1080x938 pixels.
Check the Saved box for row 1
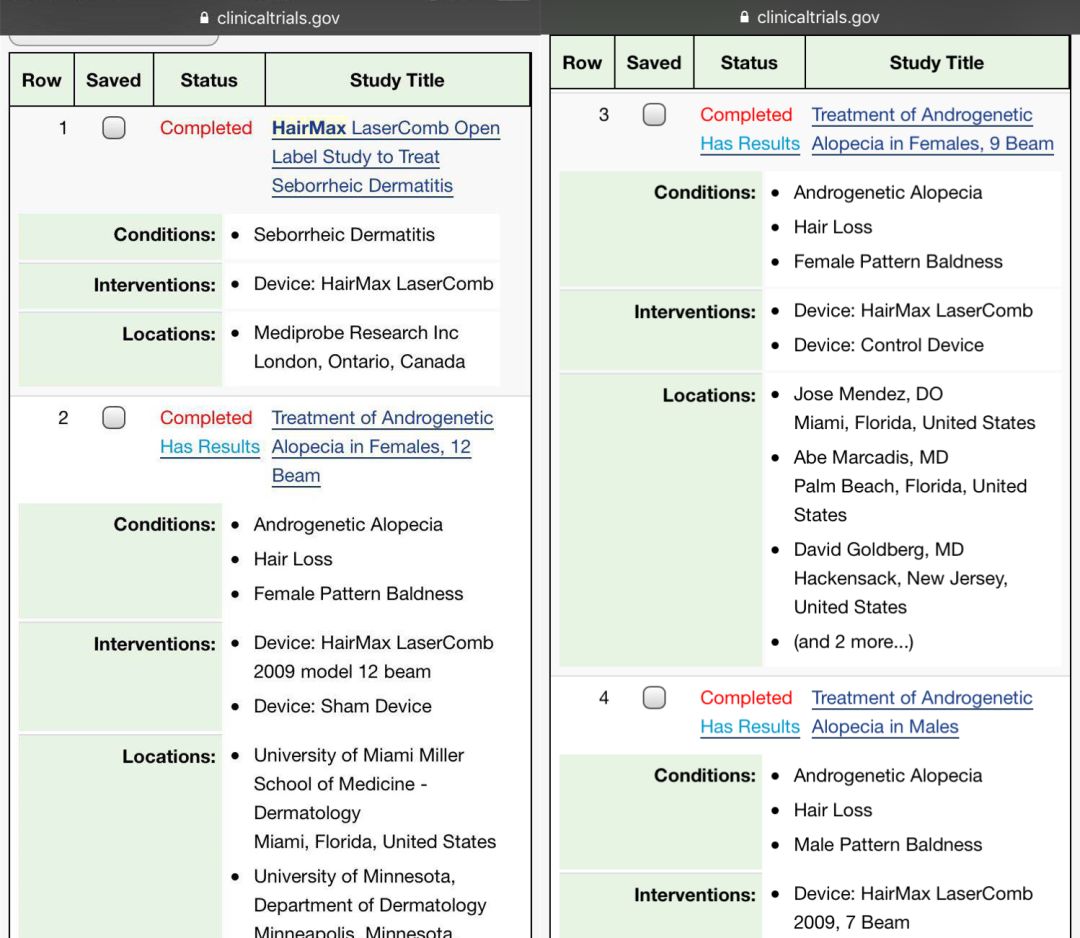[114, 127]
